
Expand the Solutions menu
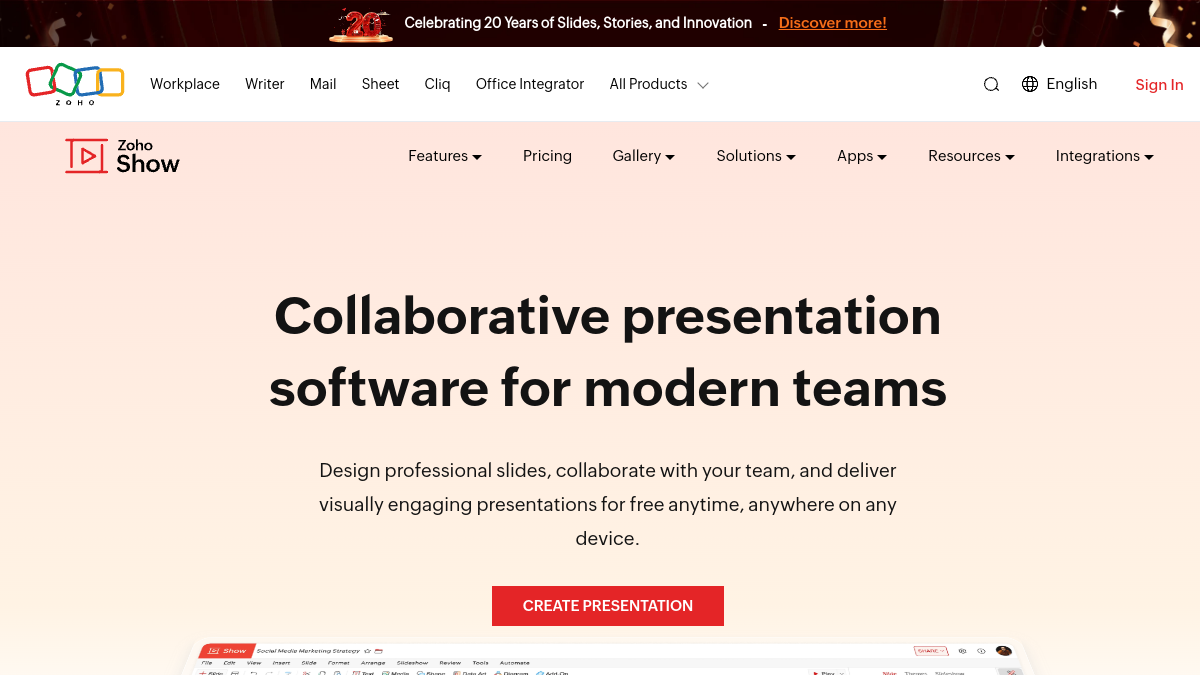[x=756, y=156]
